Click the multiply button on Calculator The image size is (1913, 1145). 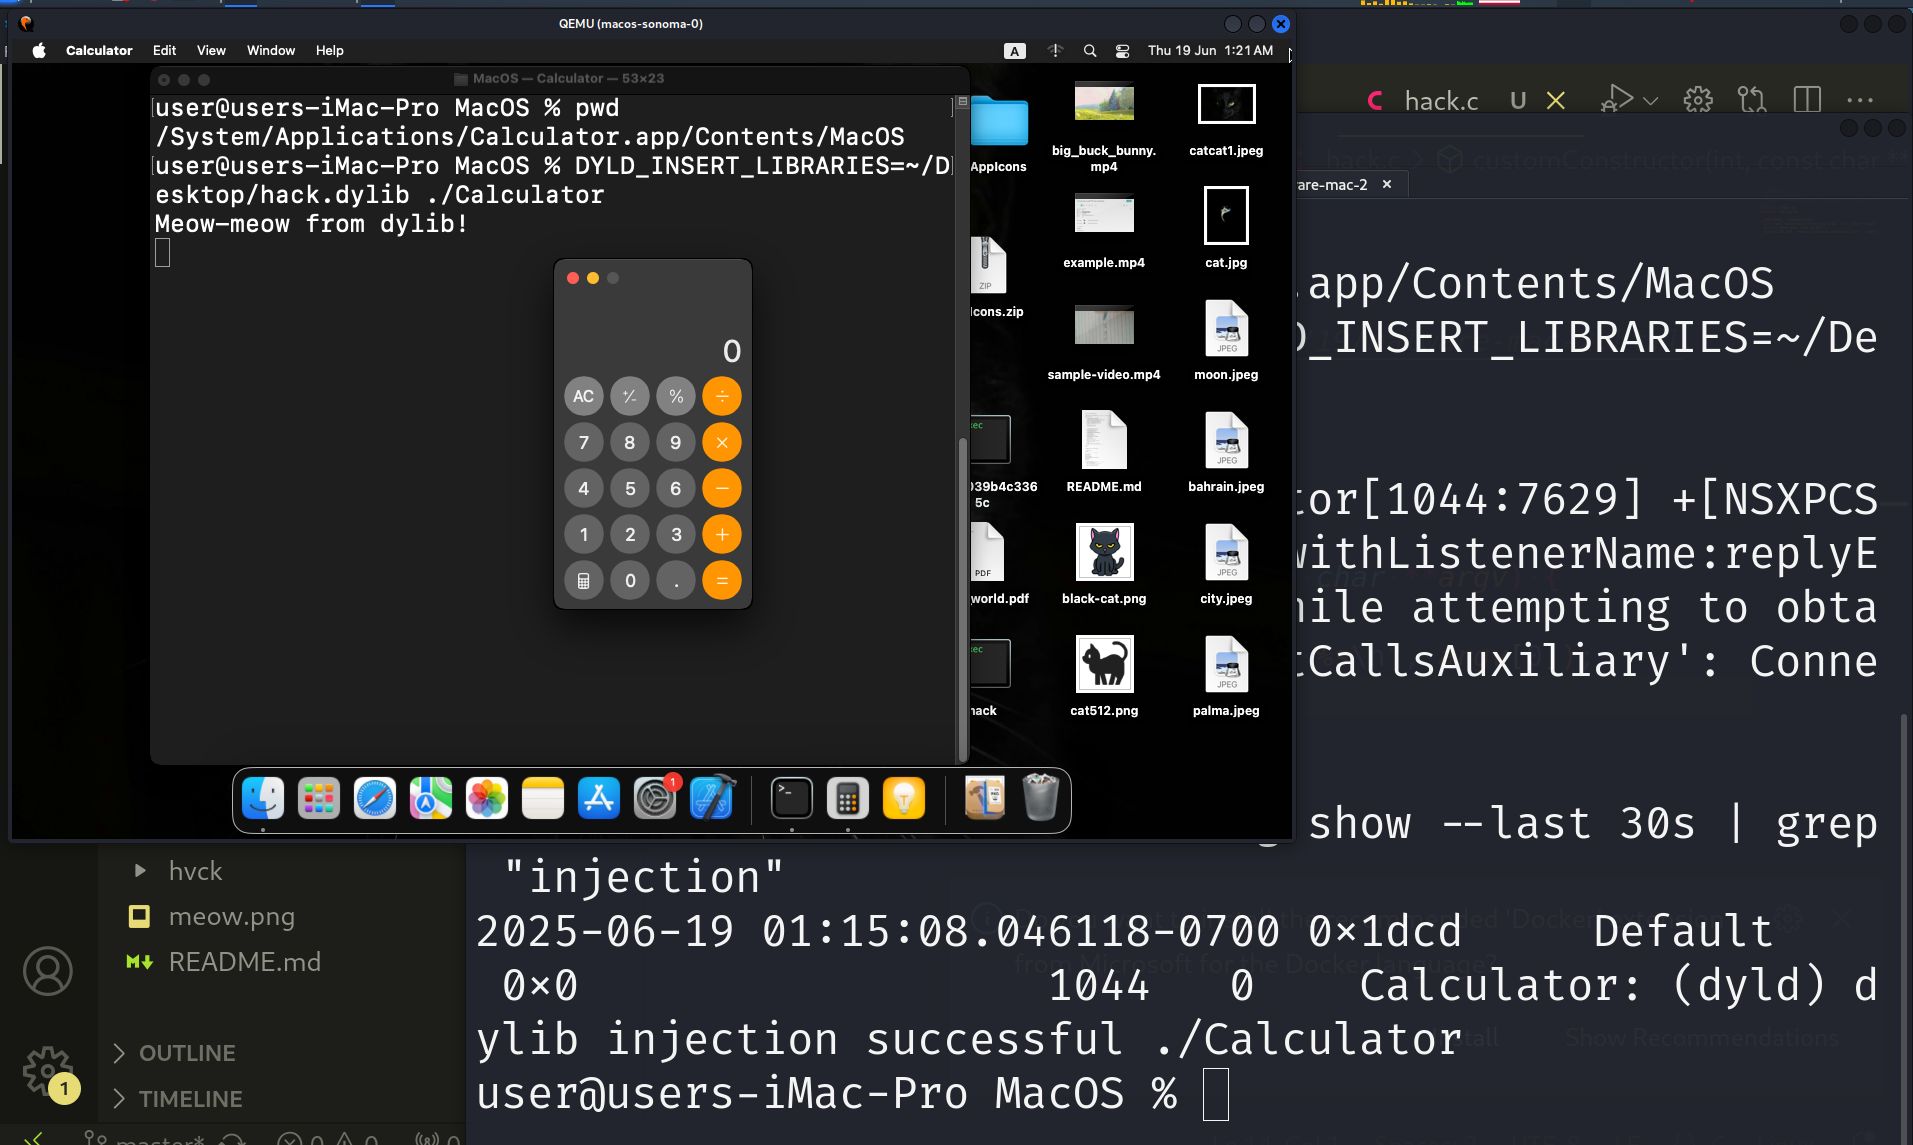click(x=722, y=442)
